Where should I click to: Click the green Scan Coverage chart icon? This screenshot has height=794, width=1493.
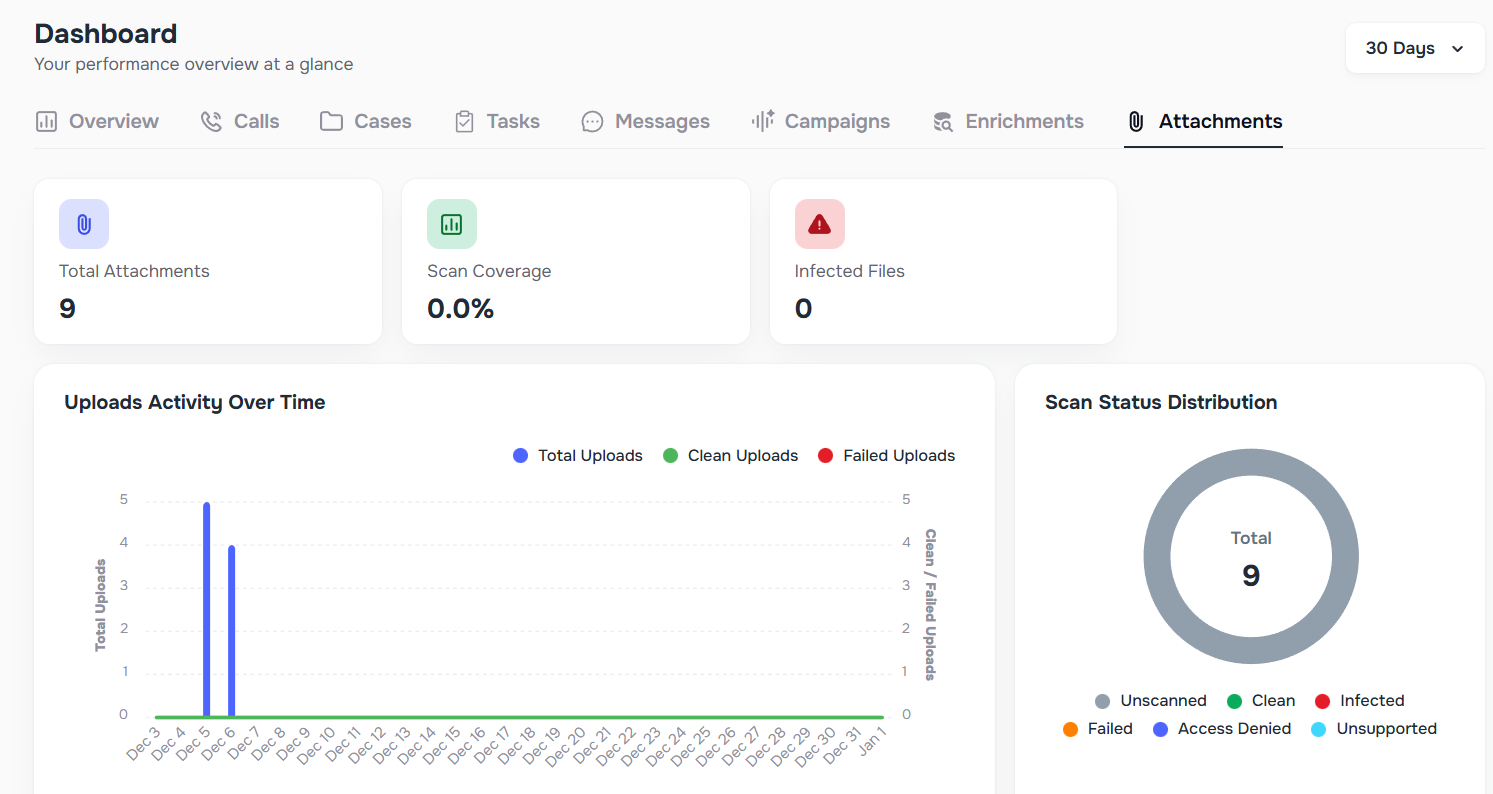pyautogui.click(x=451, y=223)
